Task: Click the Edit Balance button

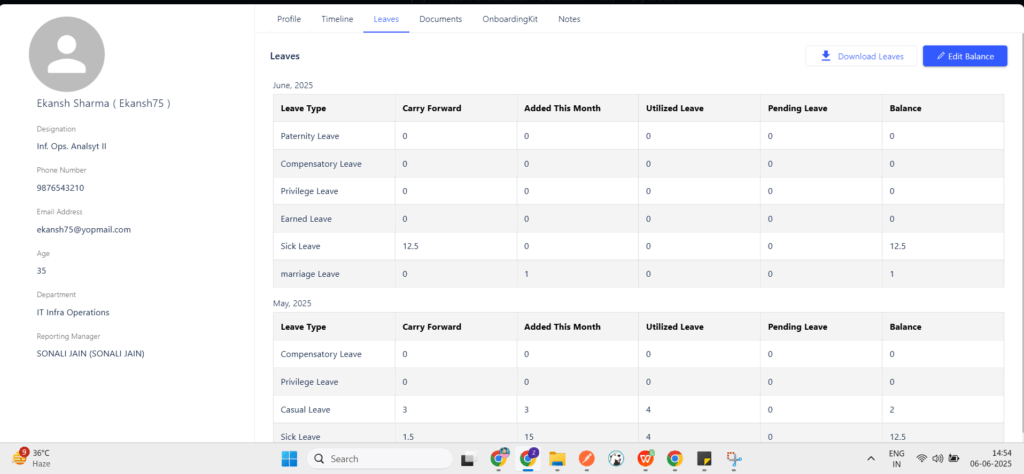Action: (964, 56)
